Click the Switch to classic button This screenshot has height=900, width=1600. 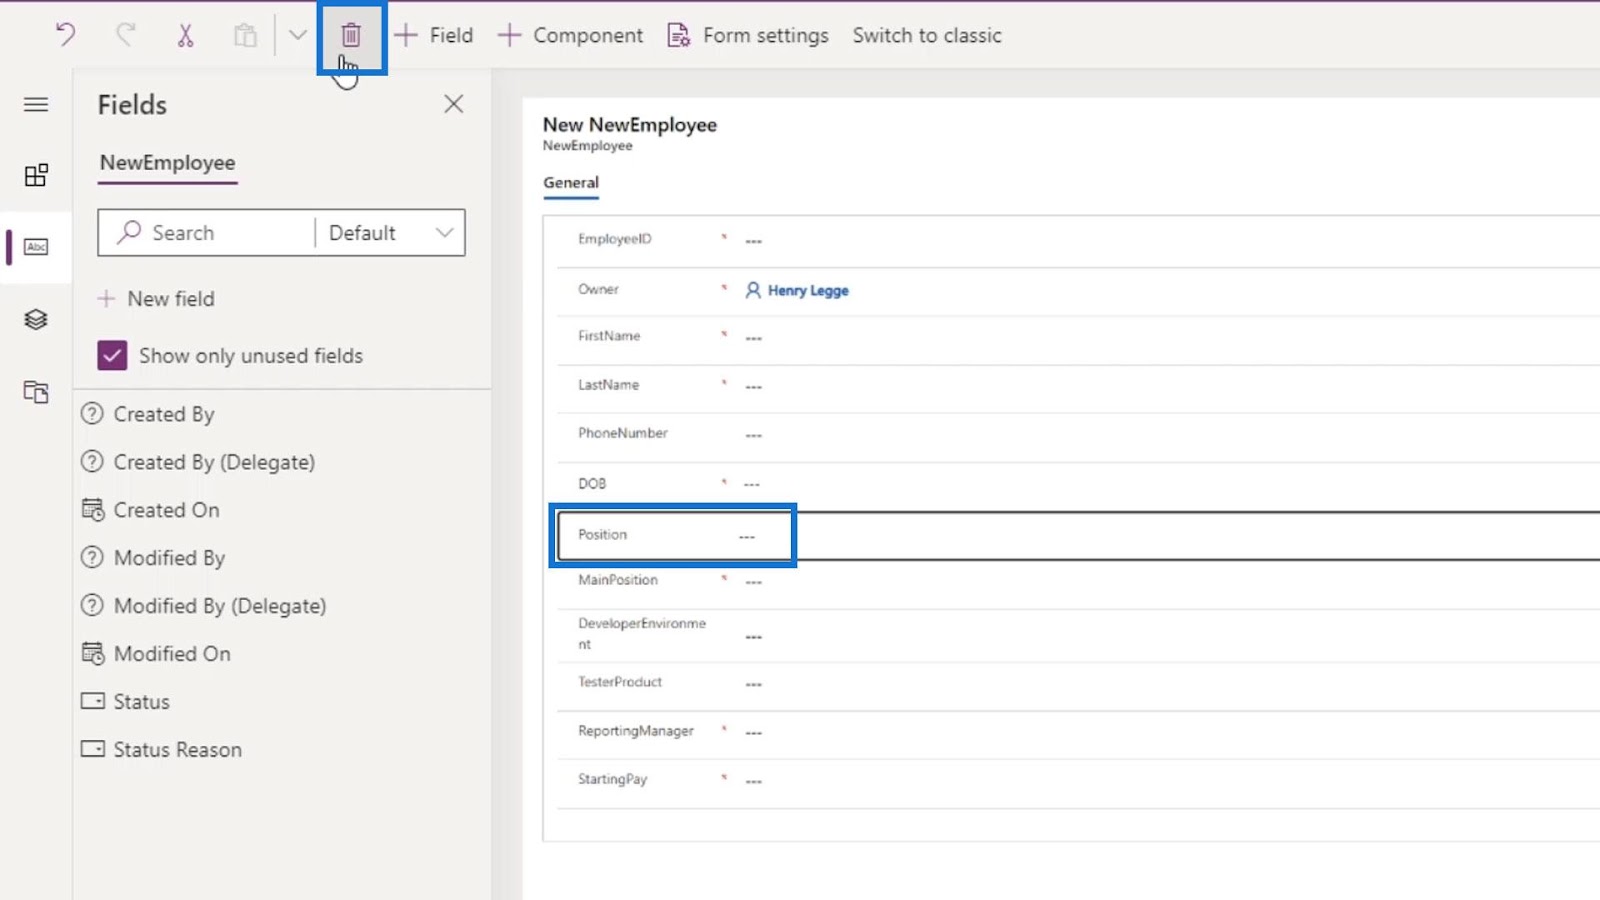pyautogui.click(x=926, y=35)
